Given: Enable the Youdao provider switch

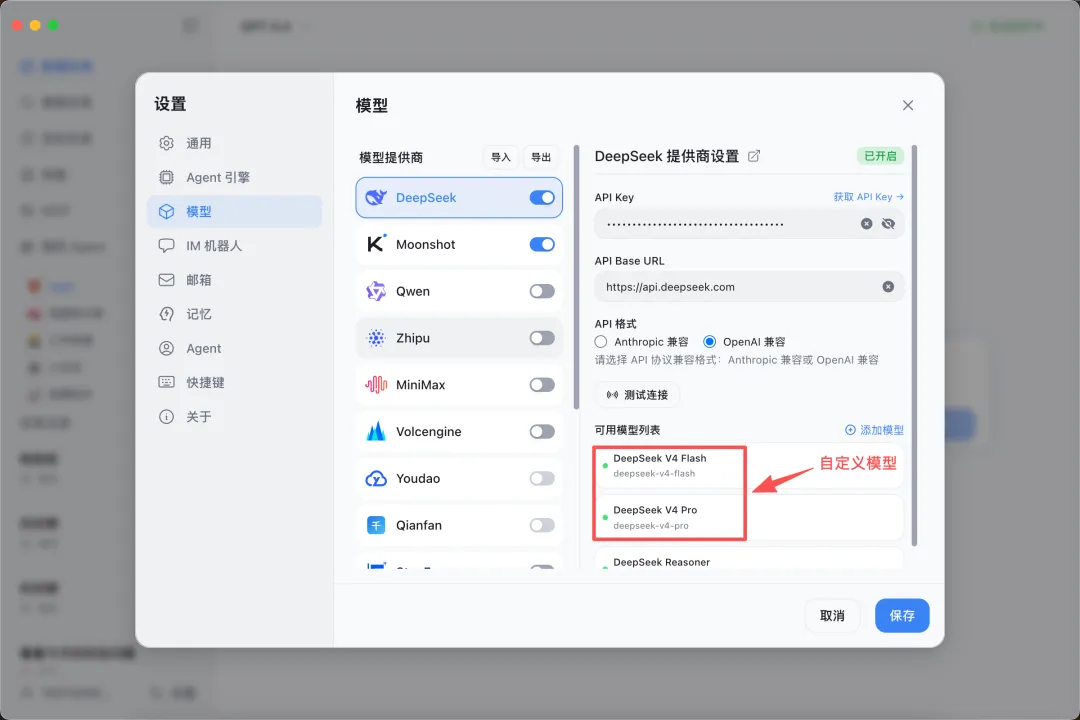Looking at the screenshot, I should point(542,478).
